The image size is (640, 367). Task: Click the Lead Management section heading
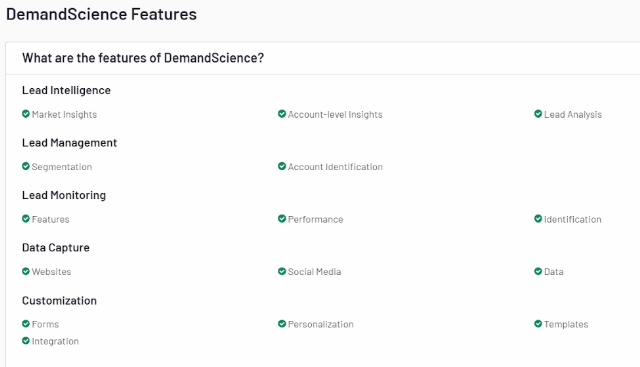[x=69, y=143]
